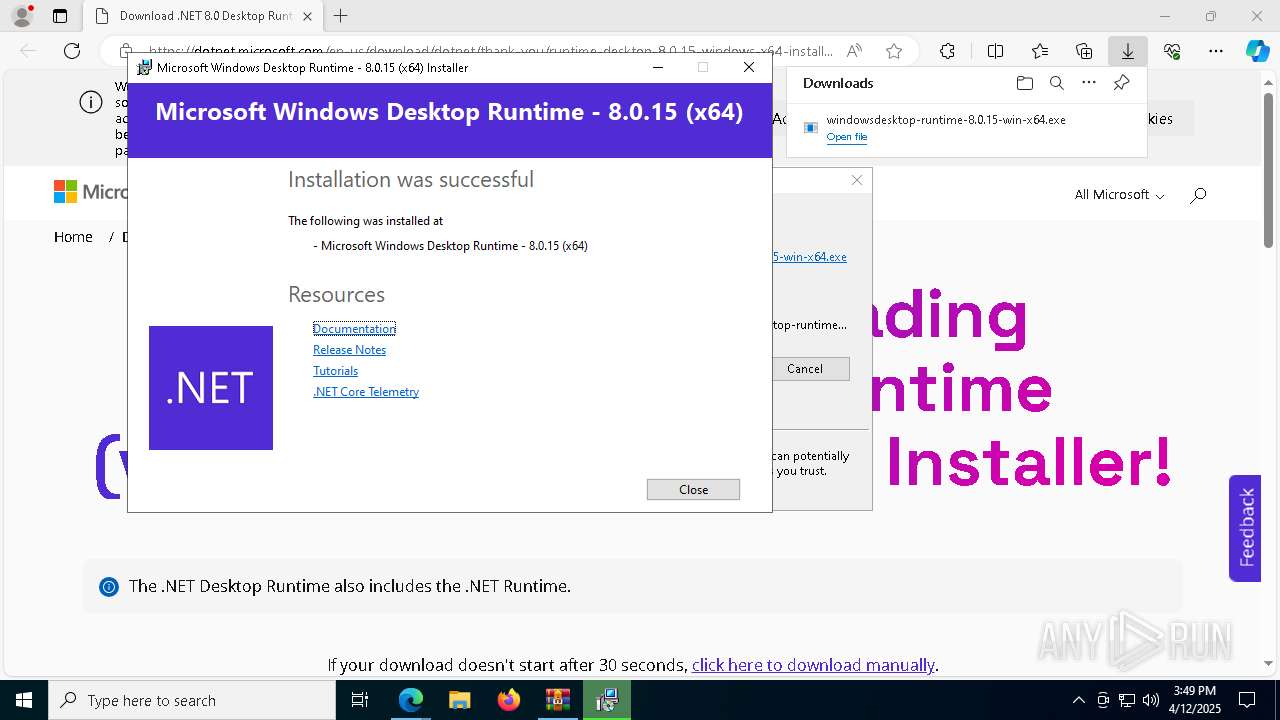Image resolution: width=1280 pixels, height=720 pixels.
Task: Click the Microsoft site search icon
Action: [1198, 195]
